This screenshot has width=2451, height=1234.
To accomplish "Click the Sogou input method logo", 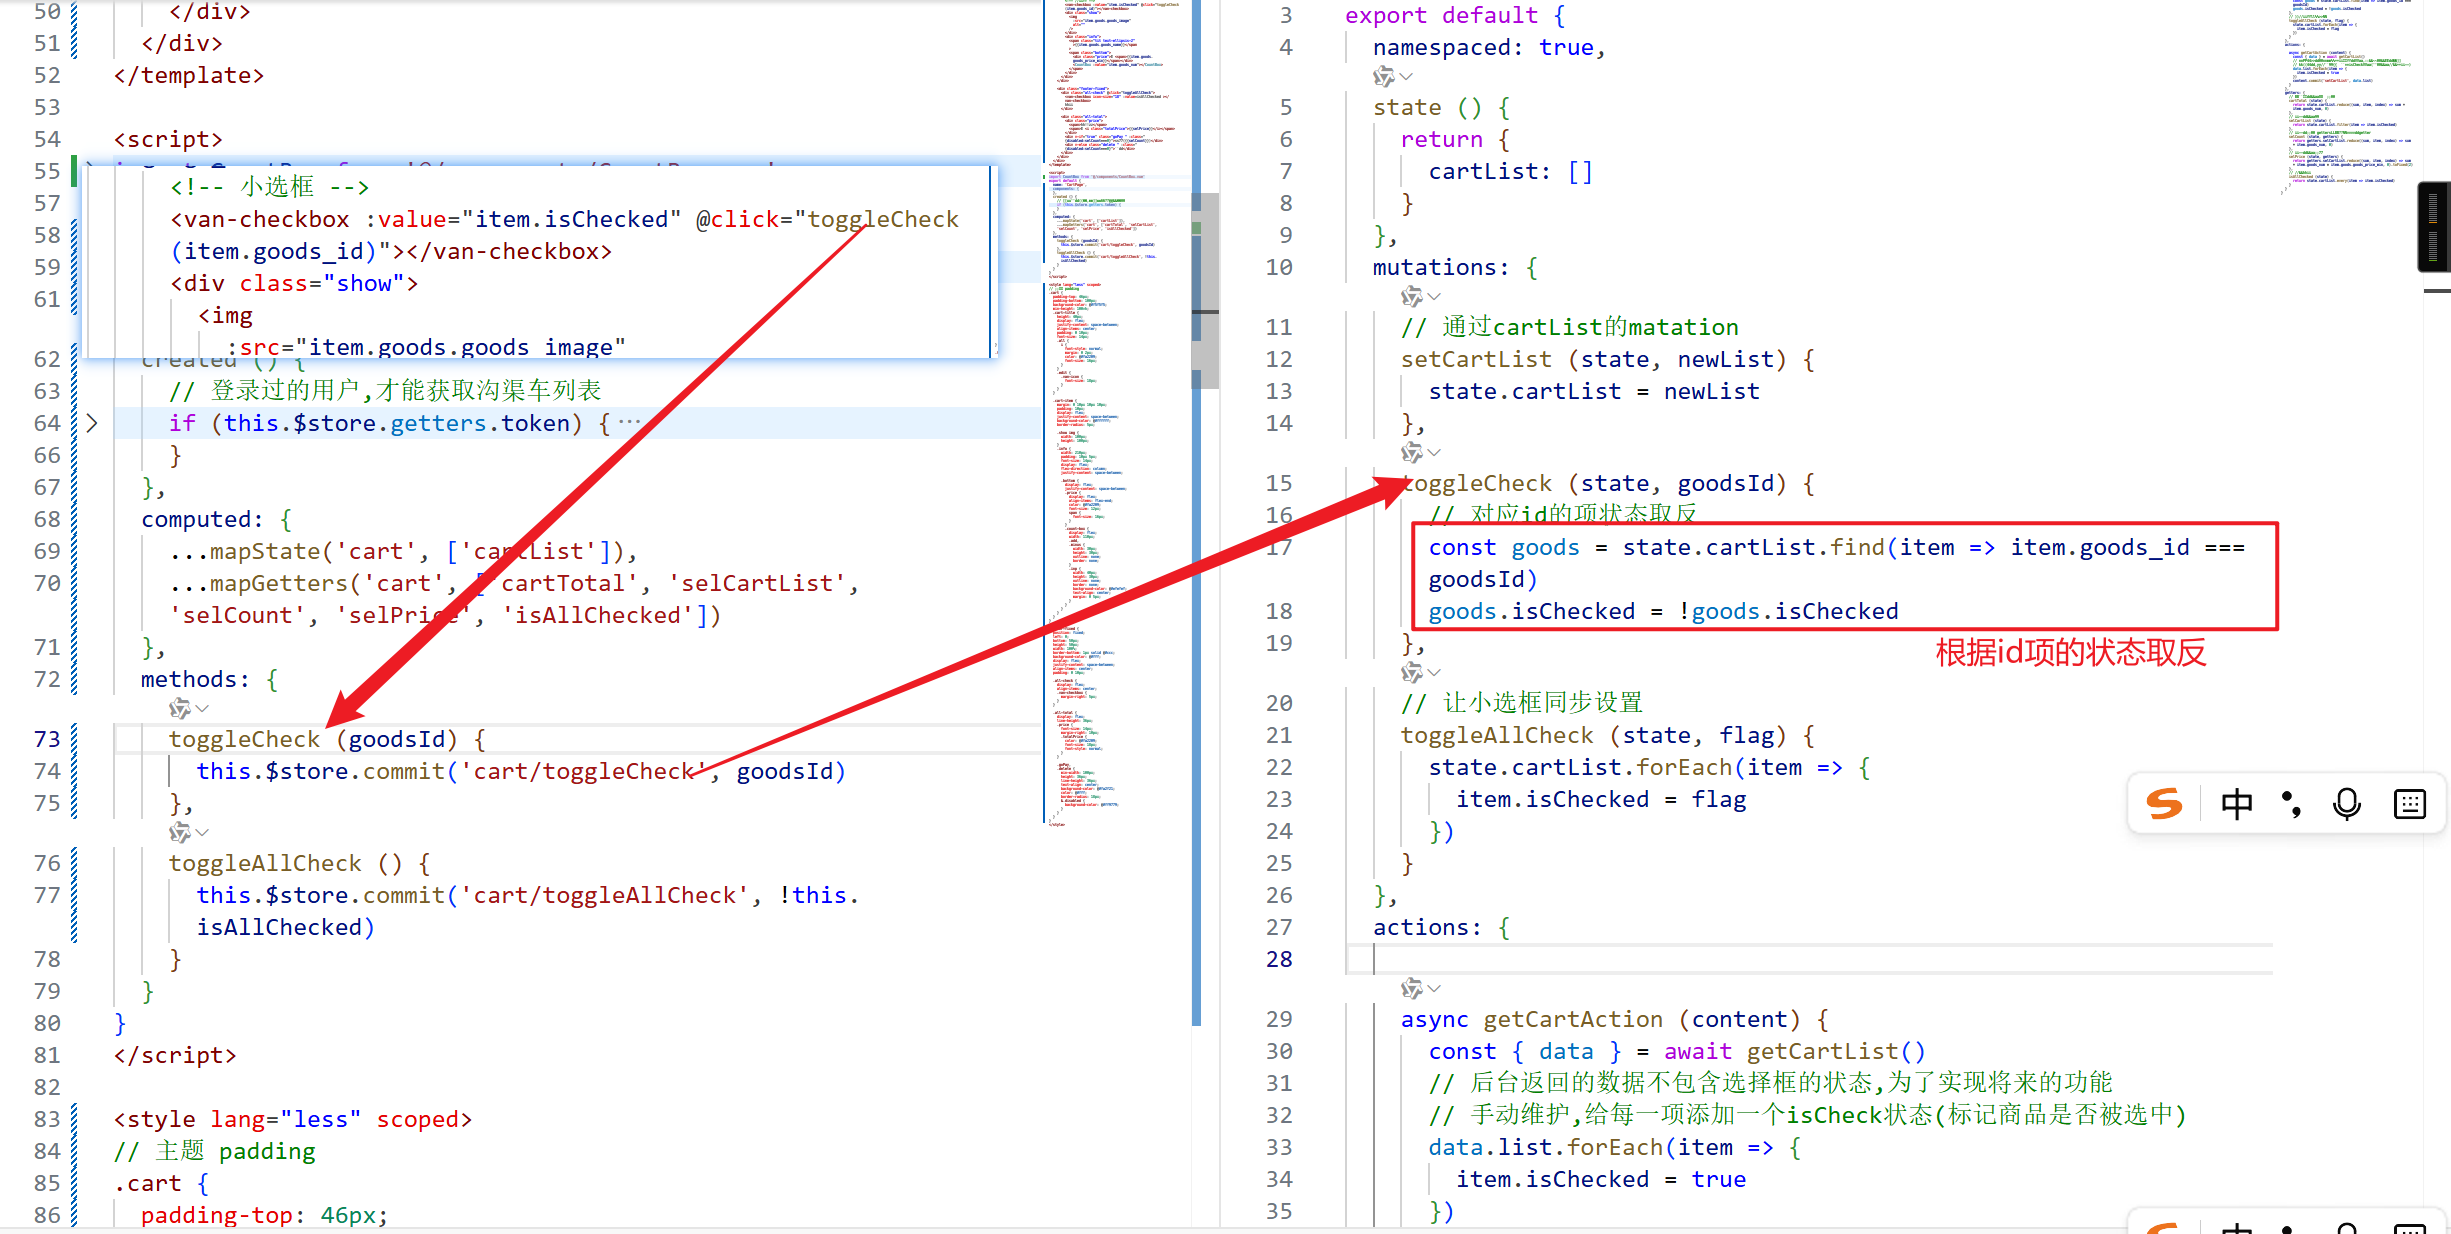I will coord(2164,803).
